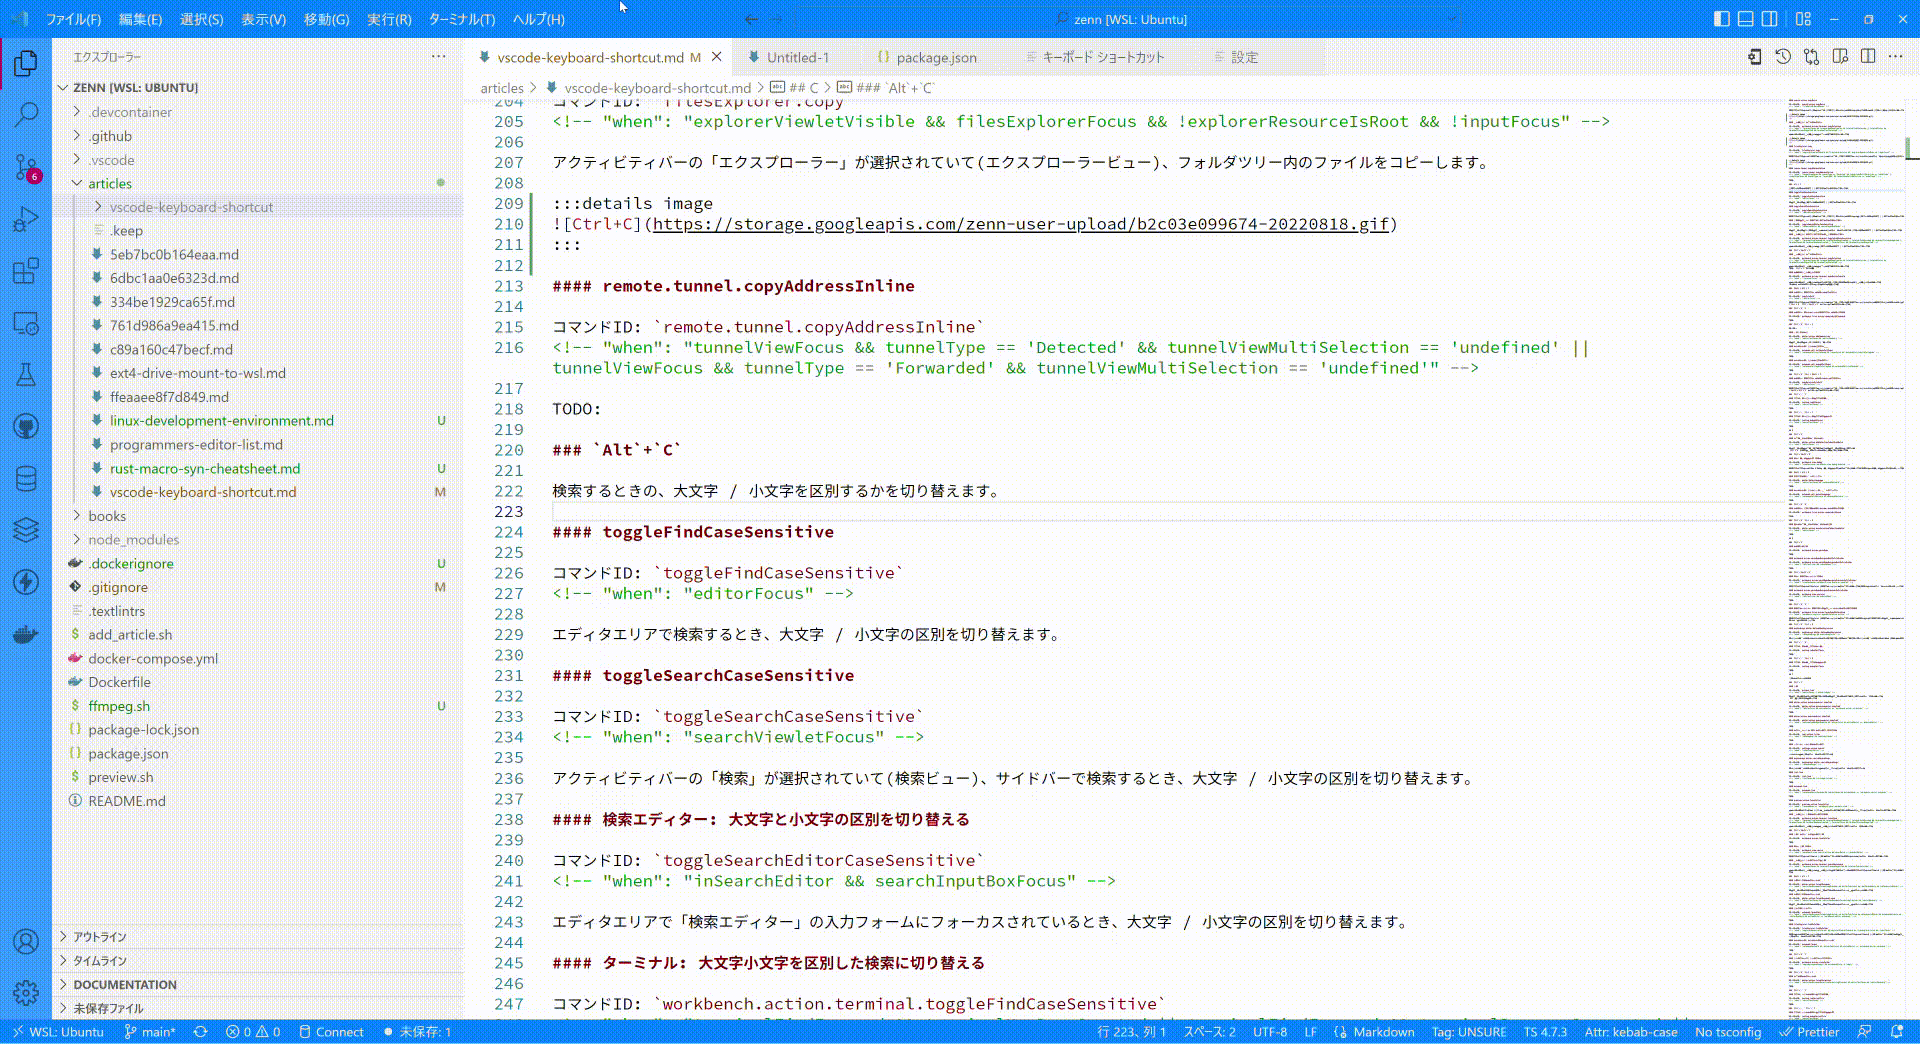
Task: Open notifications bell in status bar
Action: point(1897,1032)
